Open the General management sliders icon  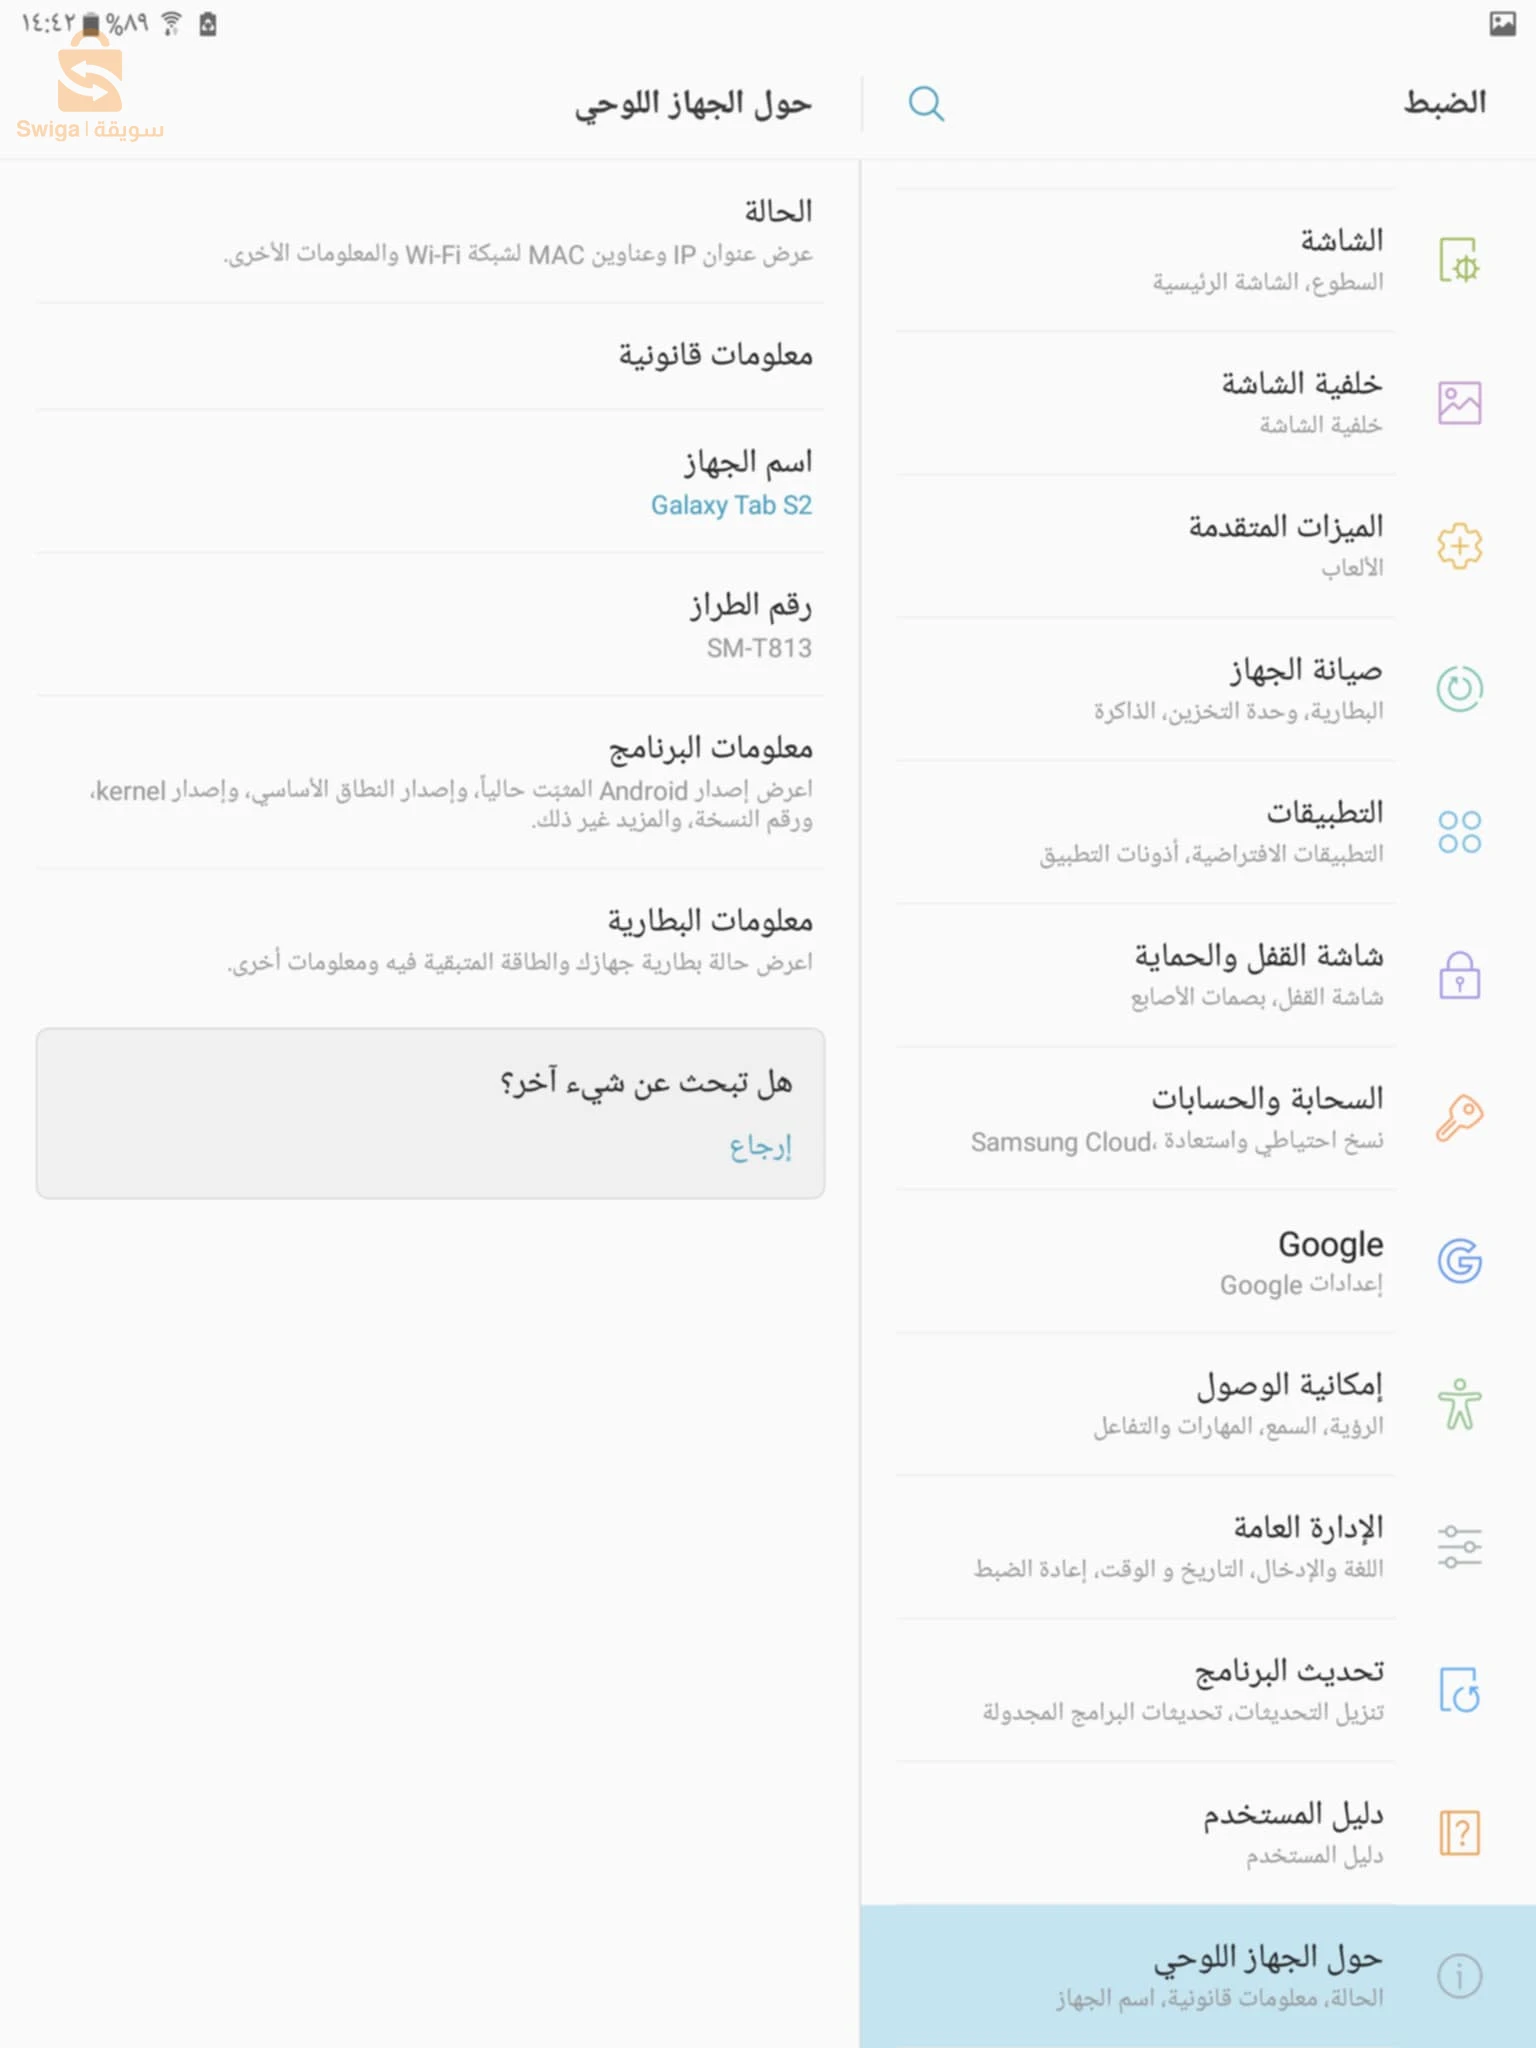tap(1459, 1547)
